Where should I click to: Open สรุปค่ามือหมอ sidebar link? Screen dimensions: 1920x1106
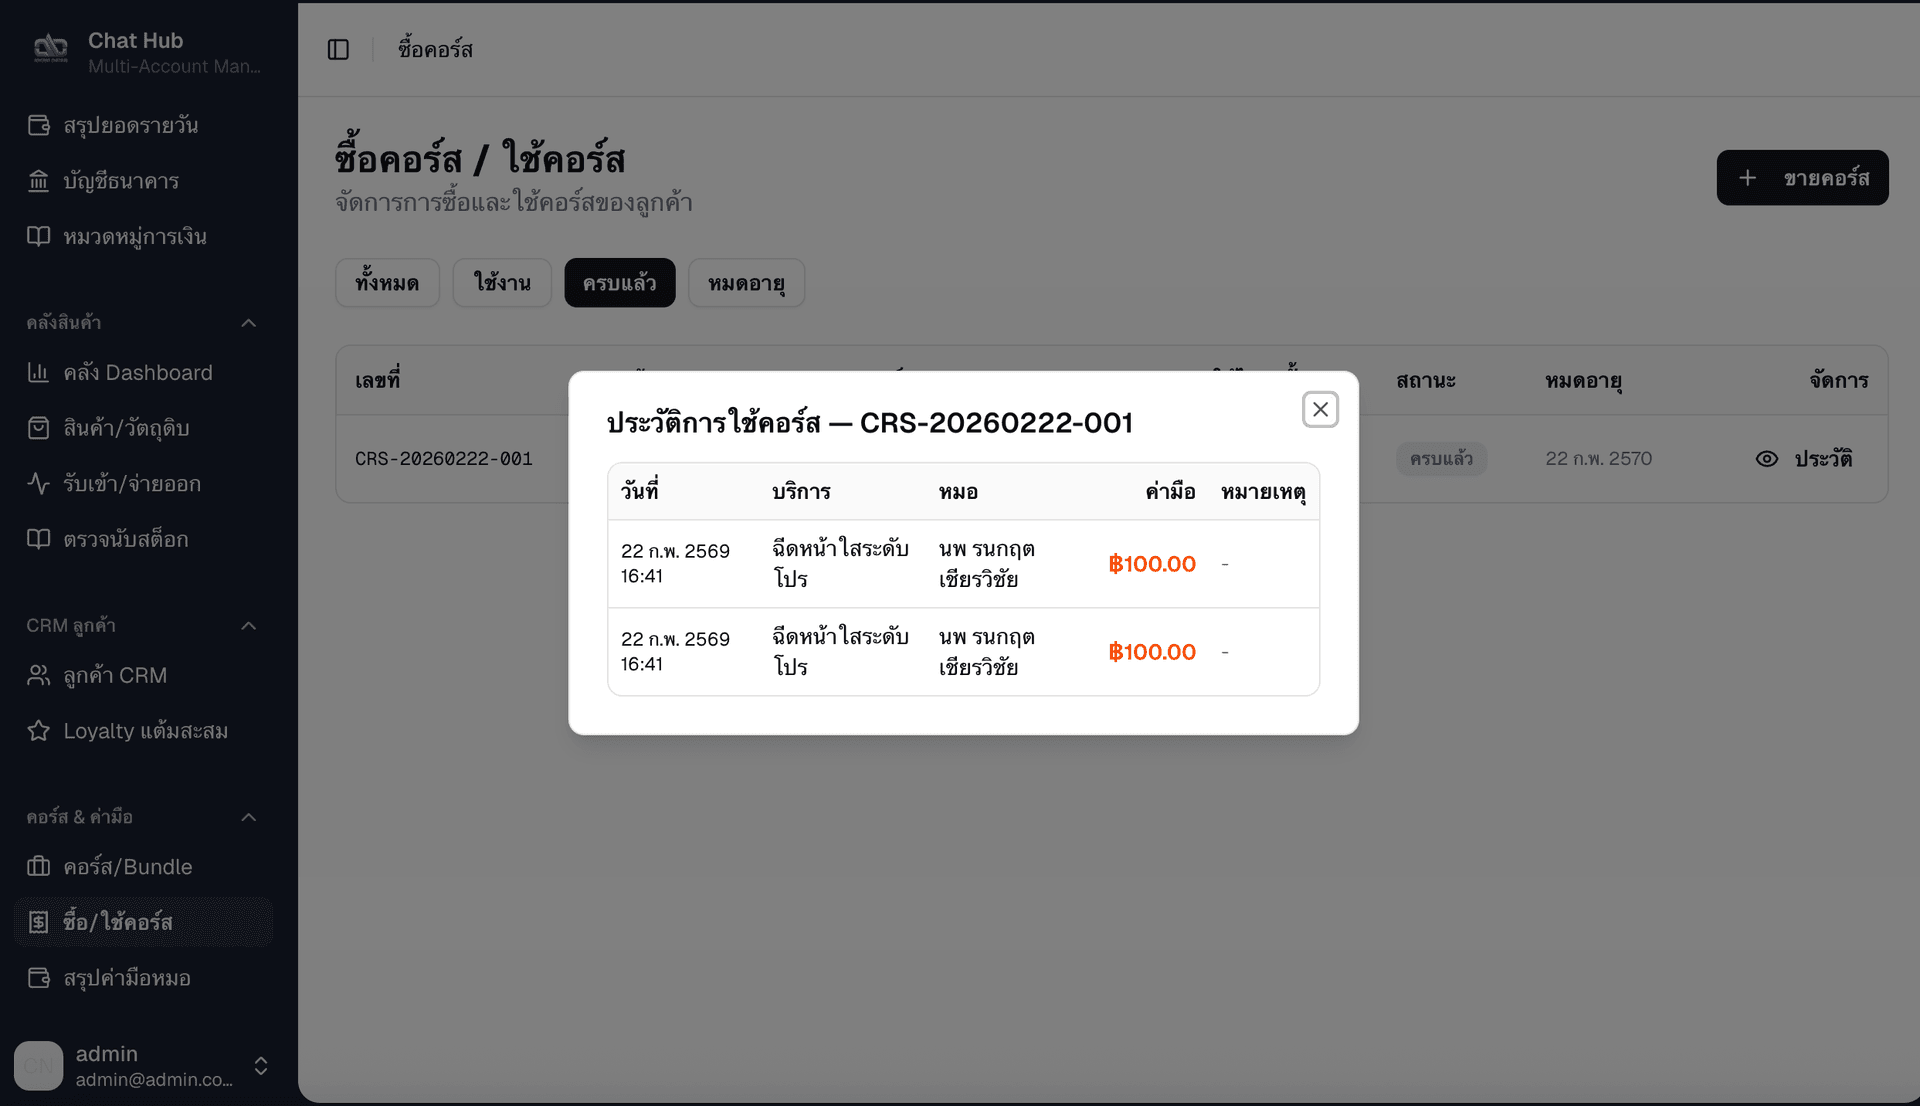click(127, 978)
